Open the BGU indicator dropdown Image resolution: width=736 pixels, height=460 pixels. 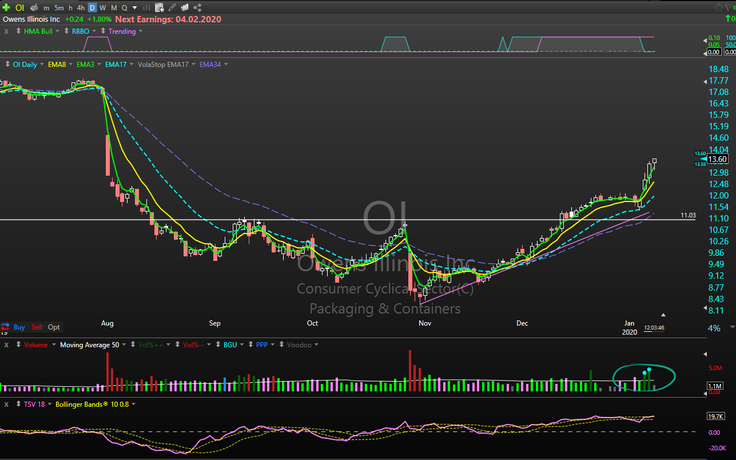click(x=242, y=345)
